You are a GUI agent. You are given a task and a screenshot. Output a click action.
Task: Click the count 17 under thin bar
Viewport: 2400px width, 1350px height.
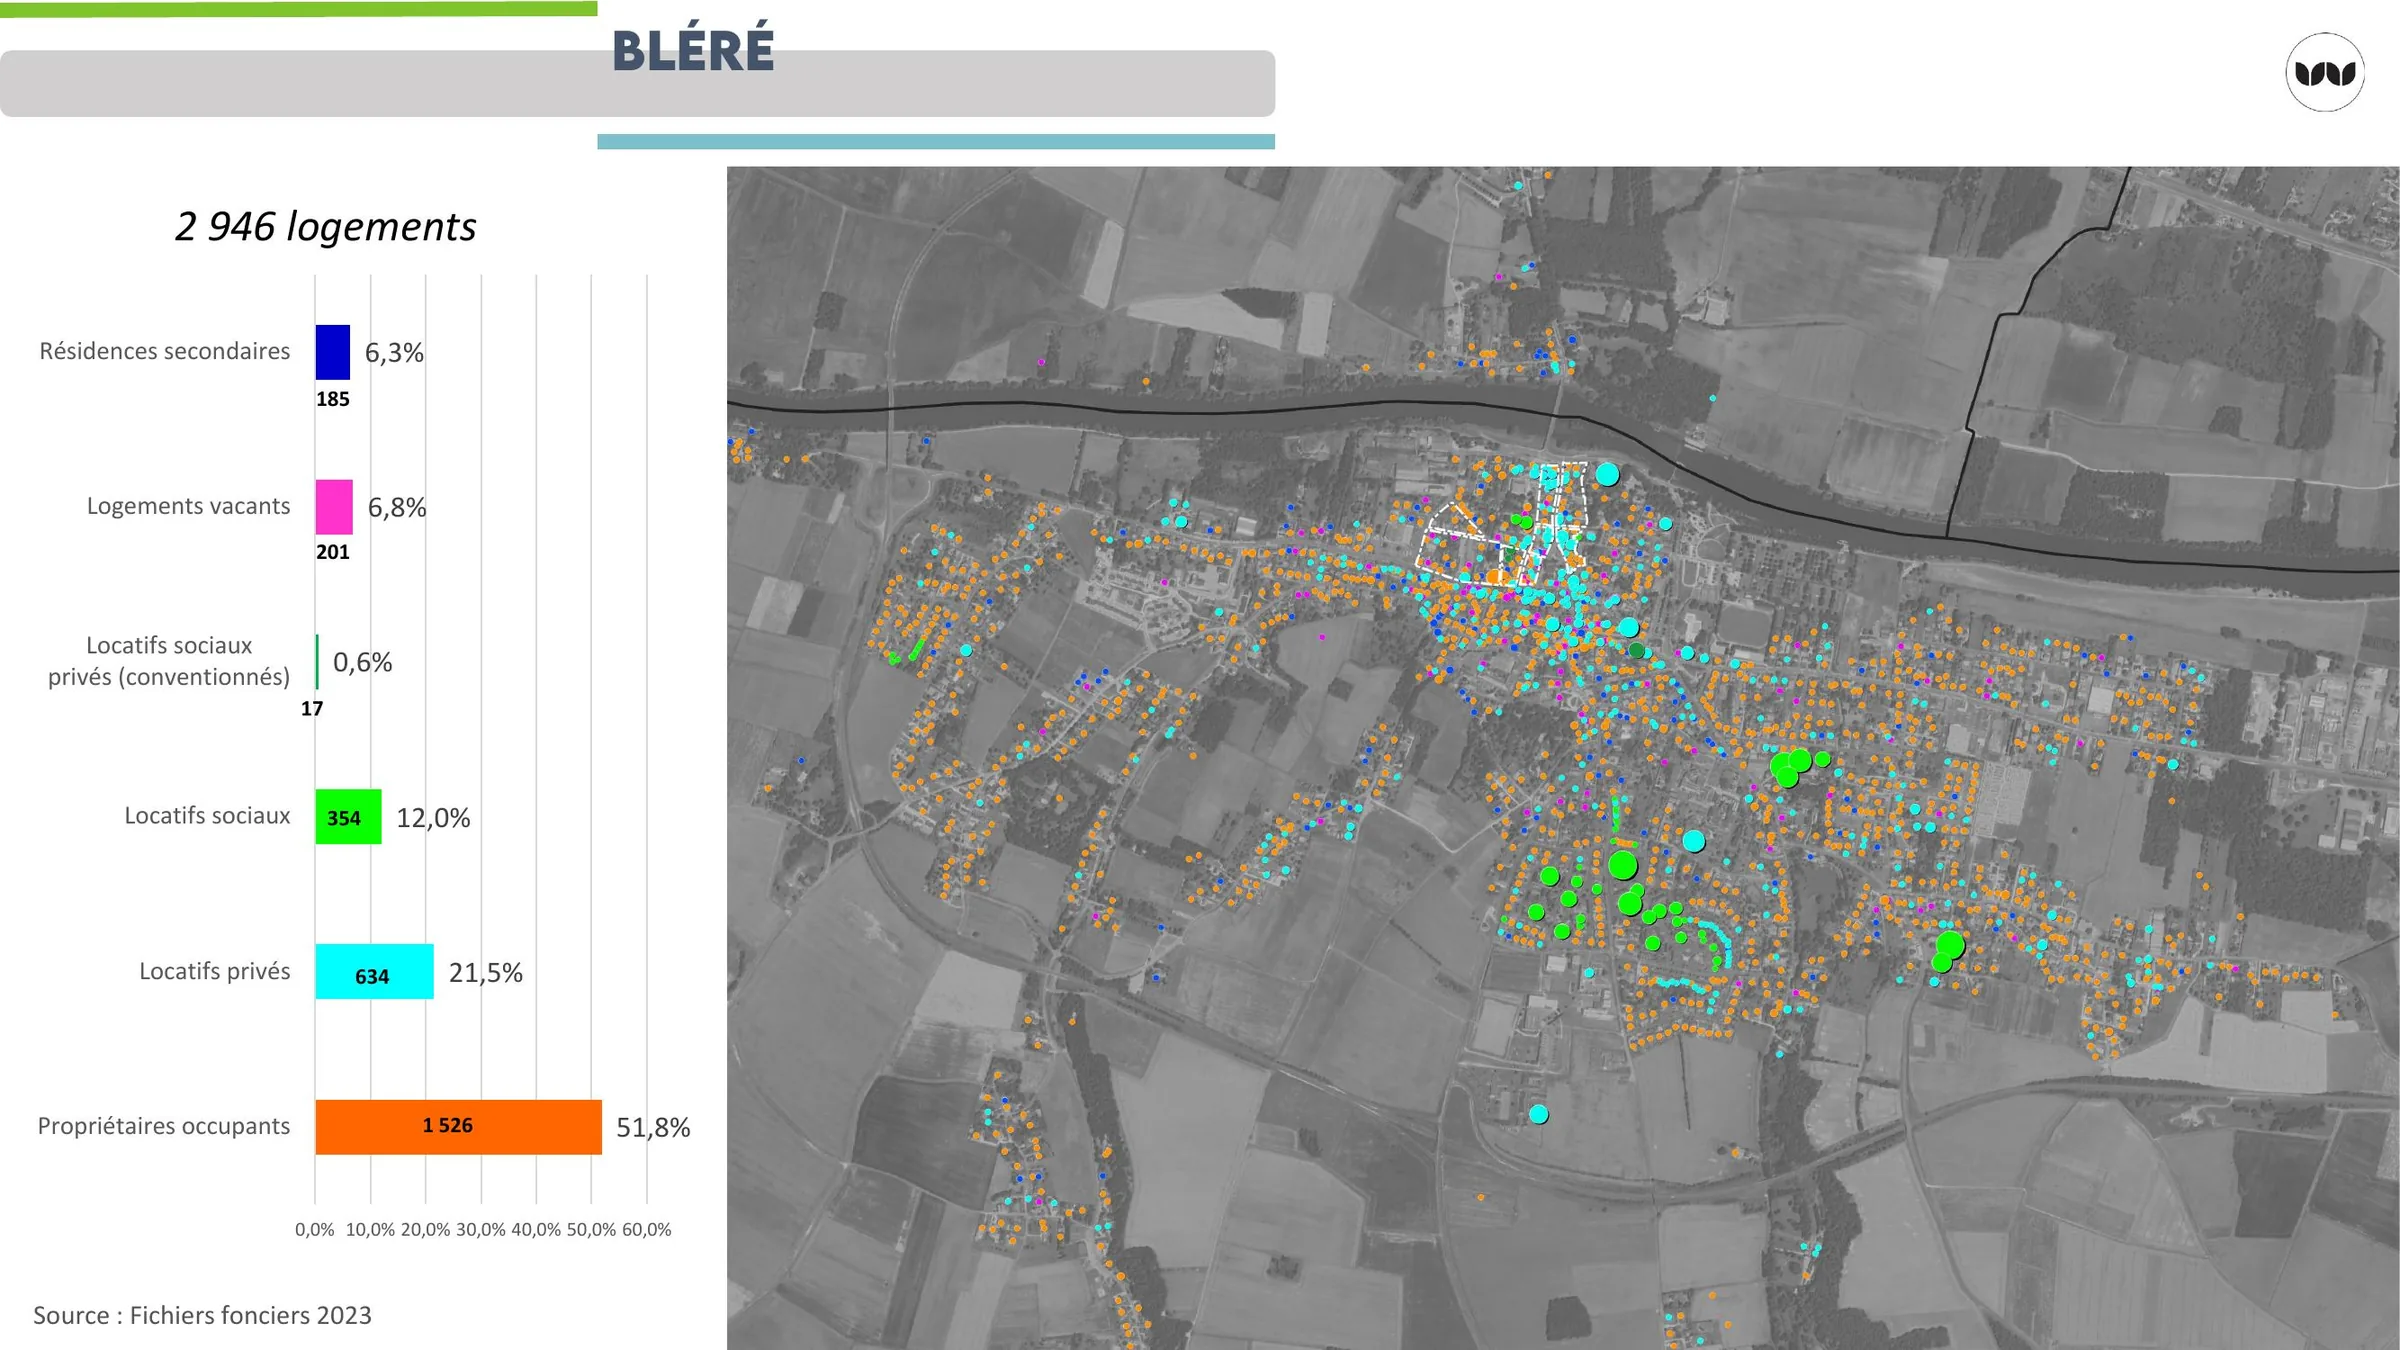pos(312,709)
